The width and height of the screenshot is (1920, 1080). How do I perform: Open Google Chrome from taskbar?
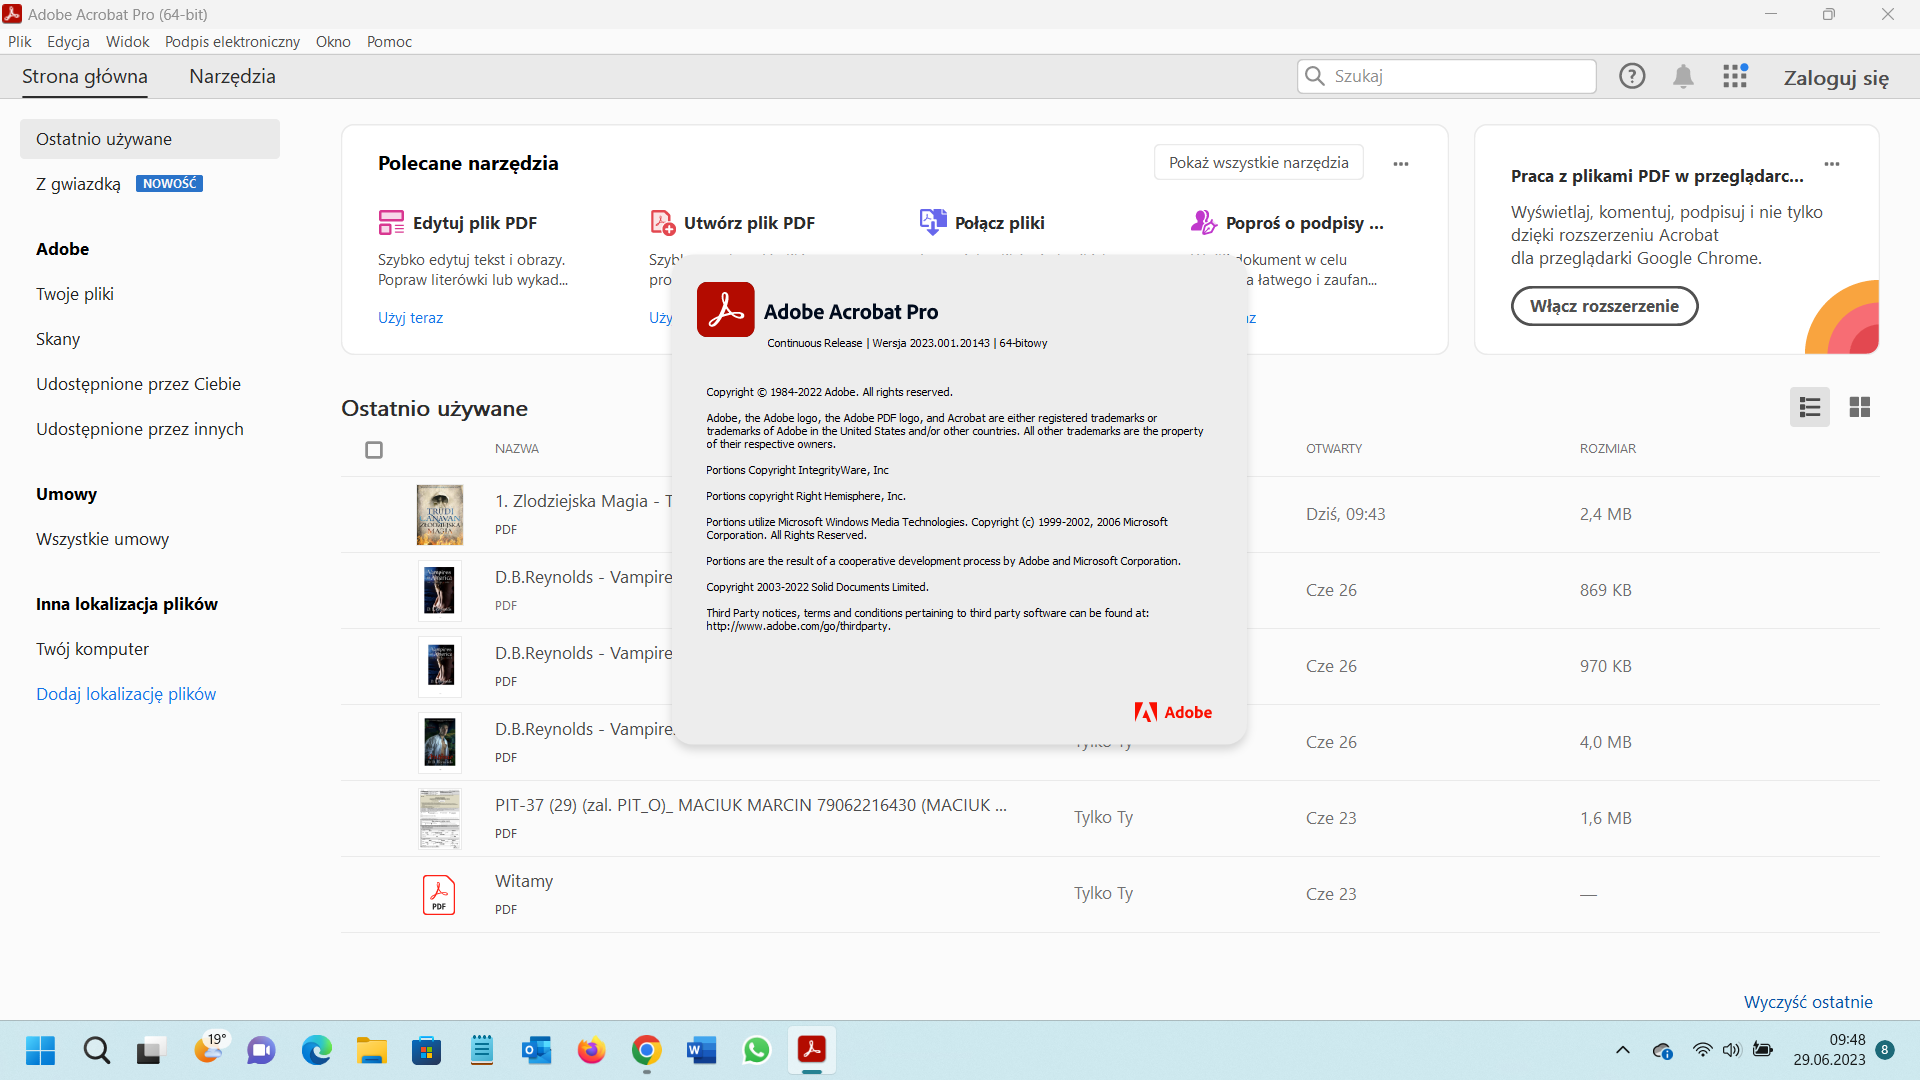pyautogui.click(x=647, y=1051)
